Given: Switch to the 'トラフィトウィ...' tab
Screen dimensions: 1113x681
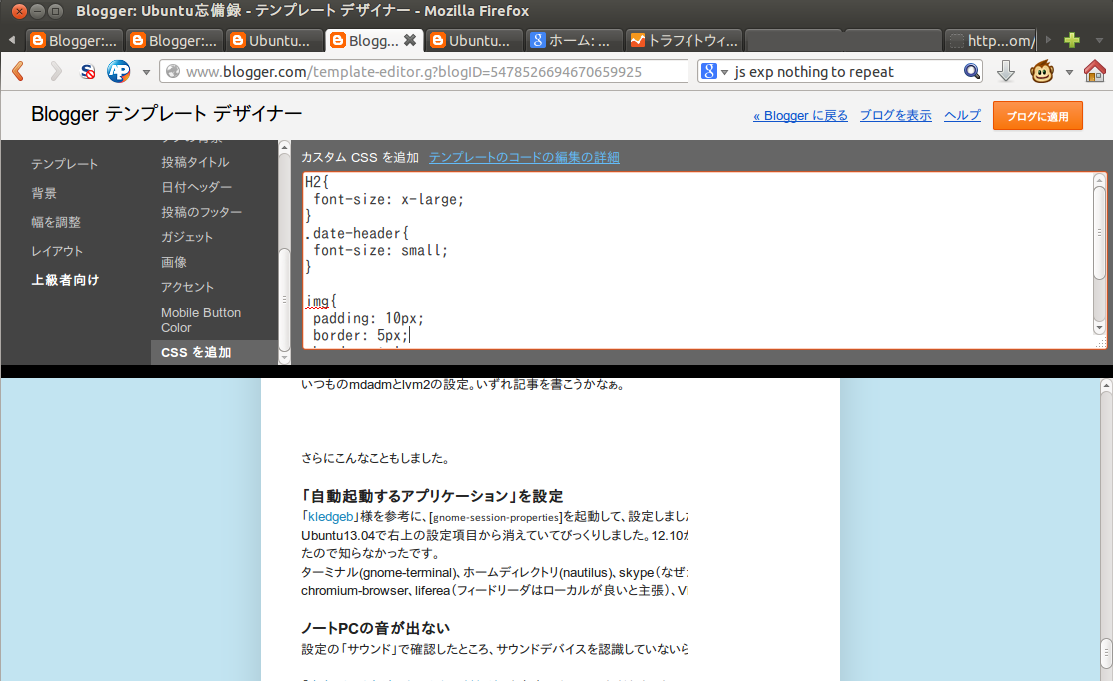Looking at the screenshot, I should point(684,40).
